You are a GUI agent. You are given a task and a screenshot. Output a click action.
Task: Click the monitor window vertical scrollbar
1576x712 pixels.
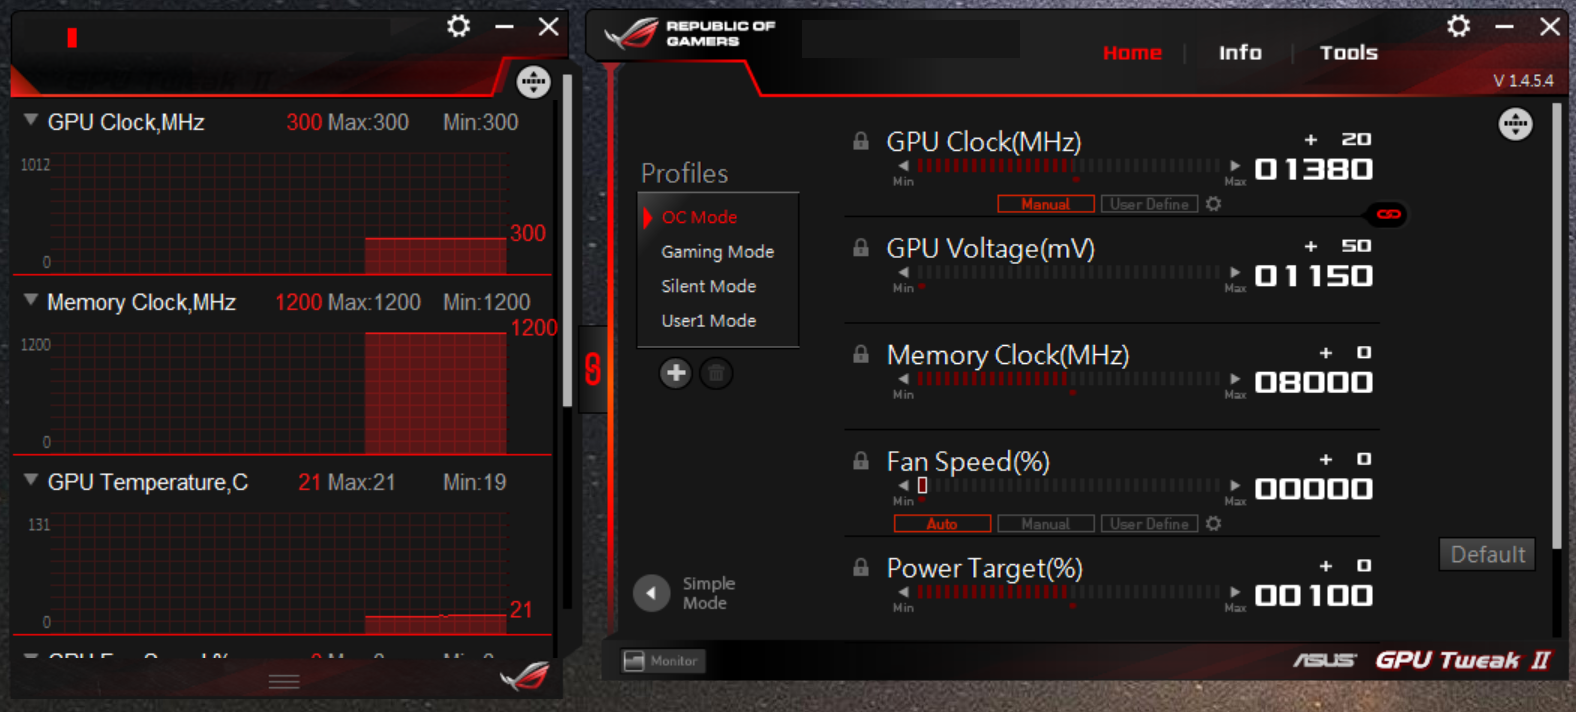point(567,240)
